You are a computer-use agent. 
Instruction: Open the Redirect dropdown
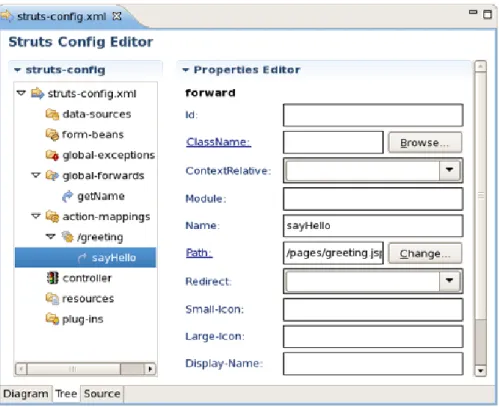coord(449,280)
